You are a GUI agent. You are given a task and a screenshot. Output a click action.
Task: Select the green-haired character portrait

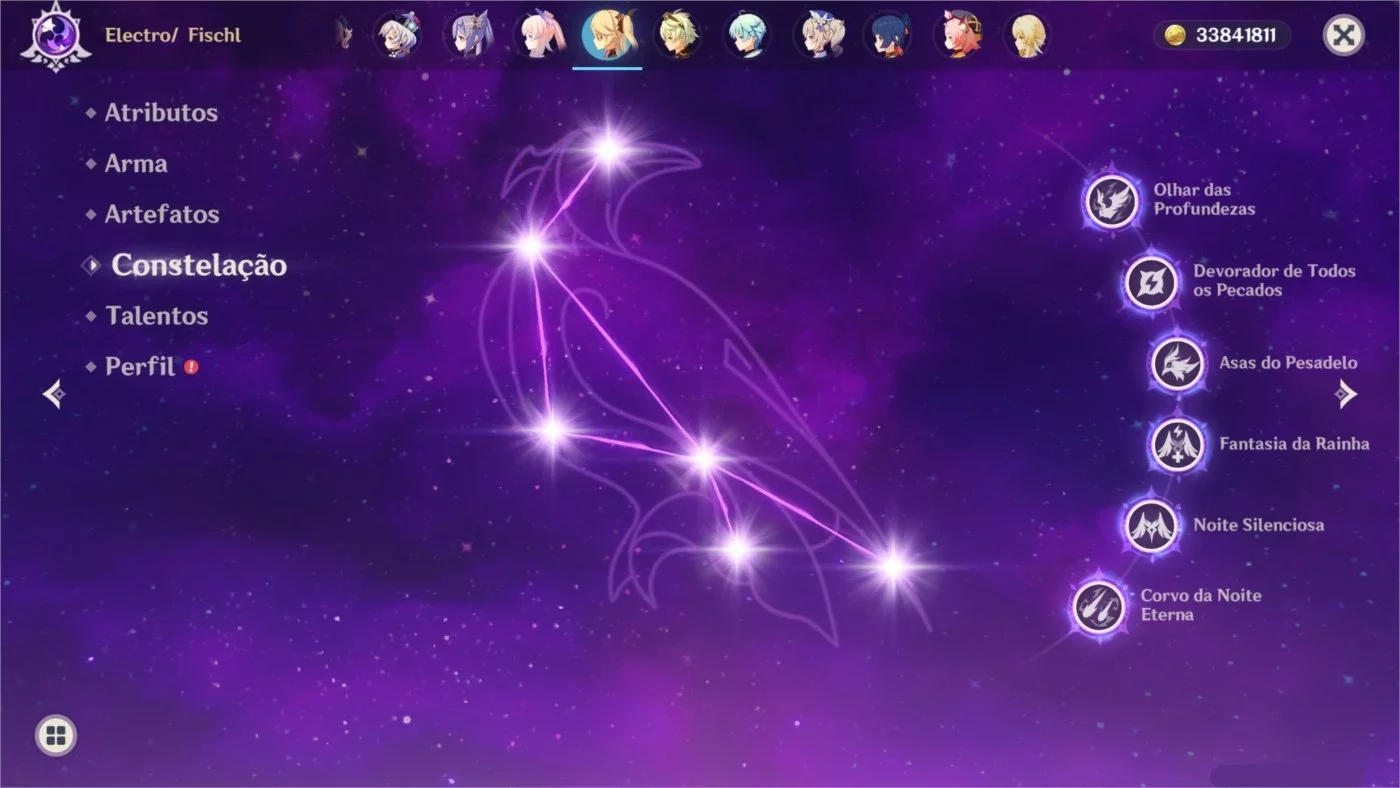coord(678,35)
